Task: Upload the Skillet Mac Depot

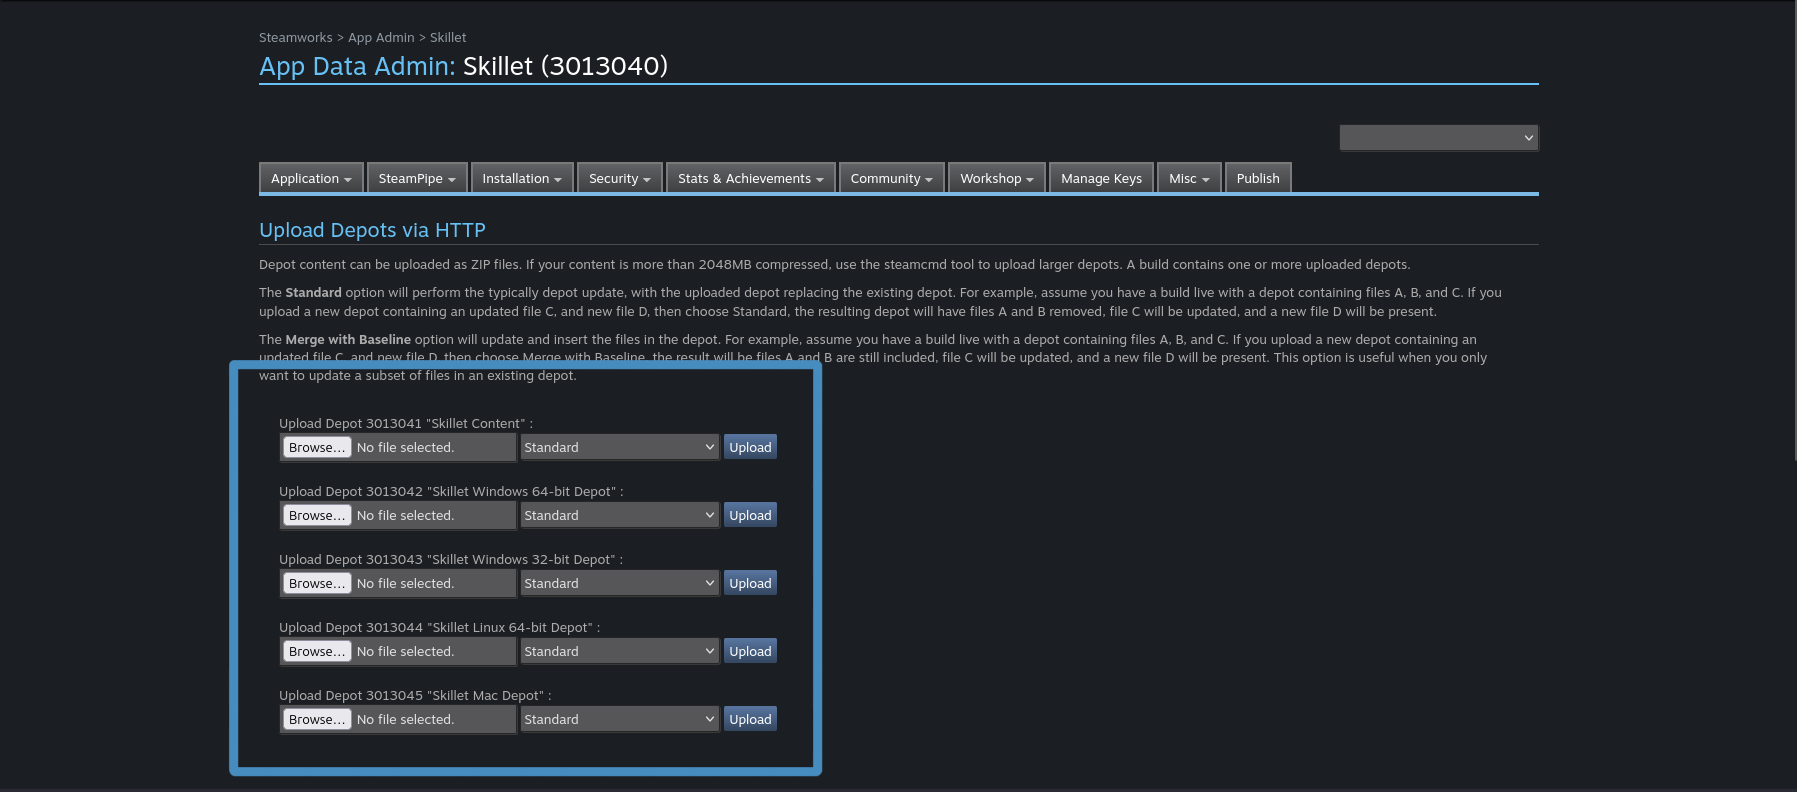Action: [x=750, y=719]
